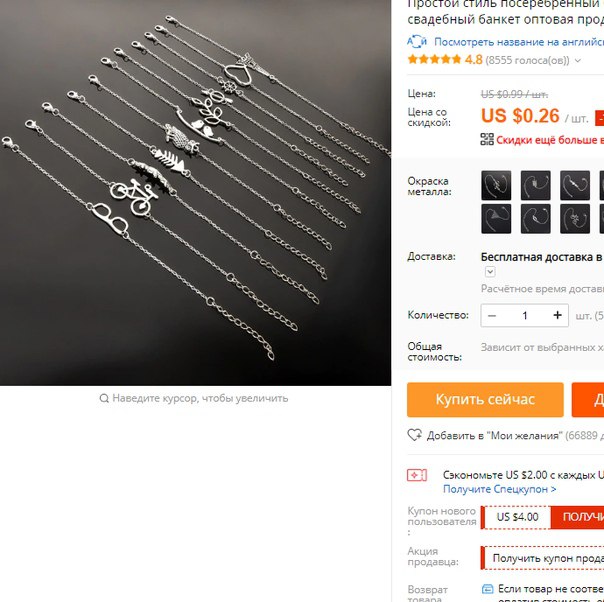Image resolution: width=604 pixels, height=602 pixels.
Task: Click the Купить сейчас button
Action: (485, 399)
